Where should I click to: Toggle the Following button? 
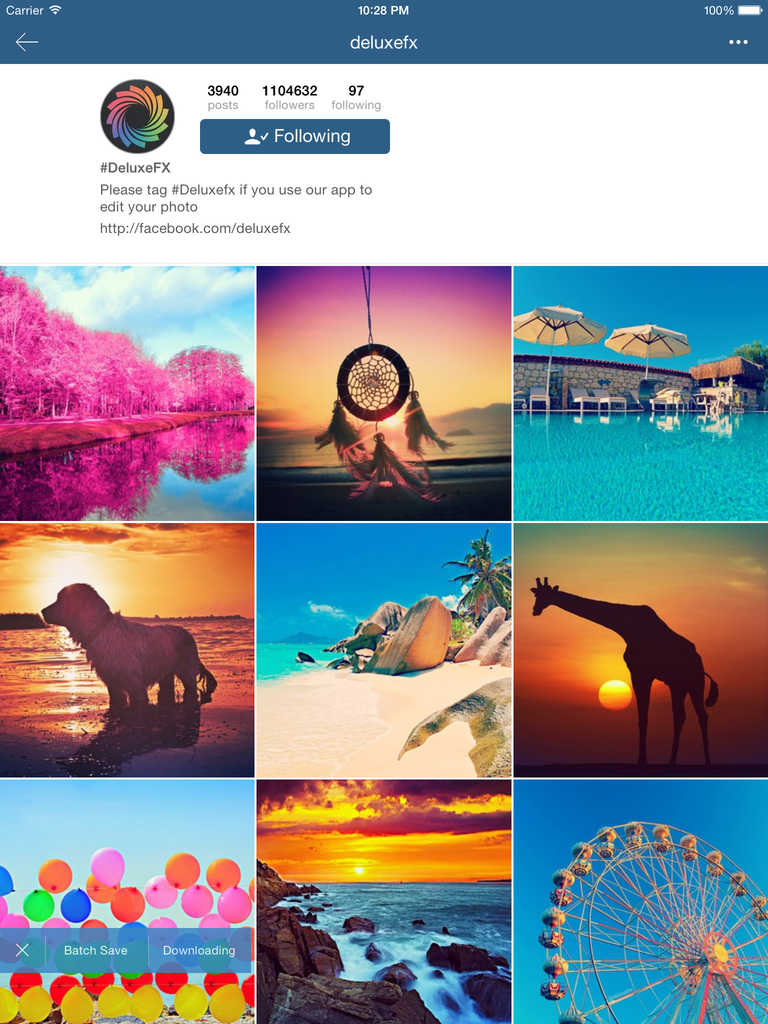point(295,136)
